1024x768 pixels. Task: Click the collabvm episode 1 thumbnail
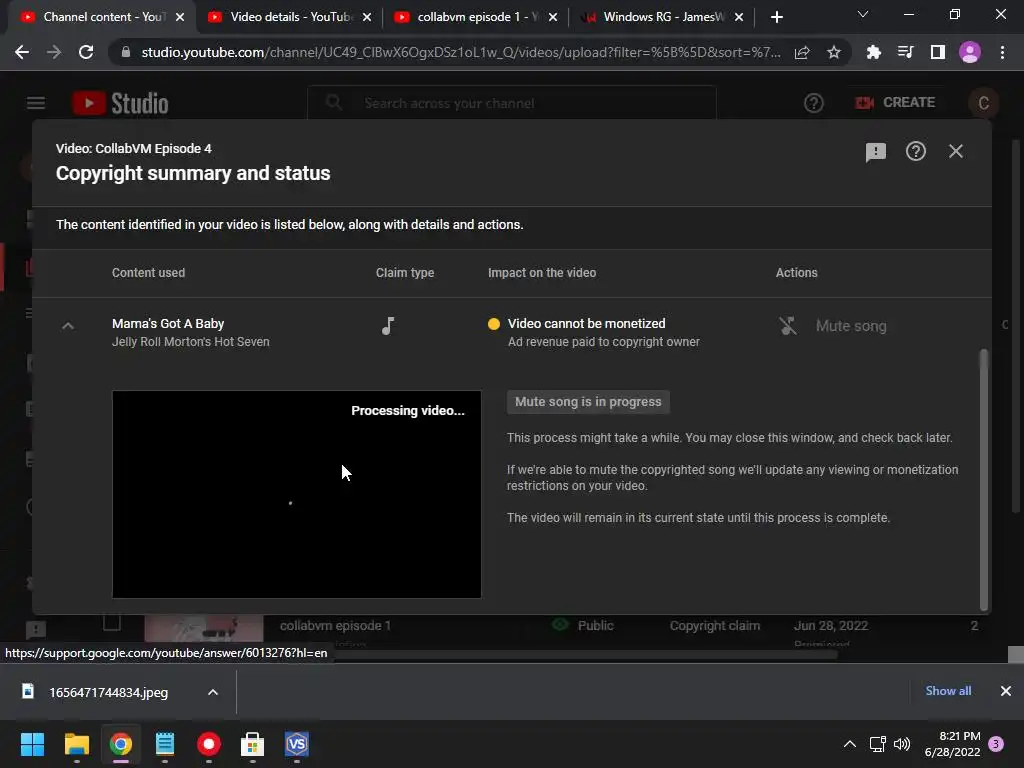pyautogui.click(x=204, y=630)
